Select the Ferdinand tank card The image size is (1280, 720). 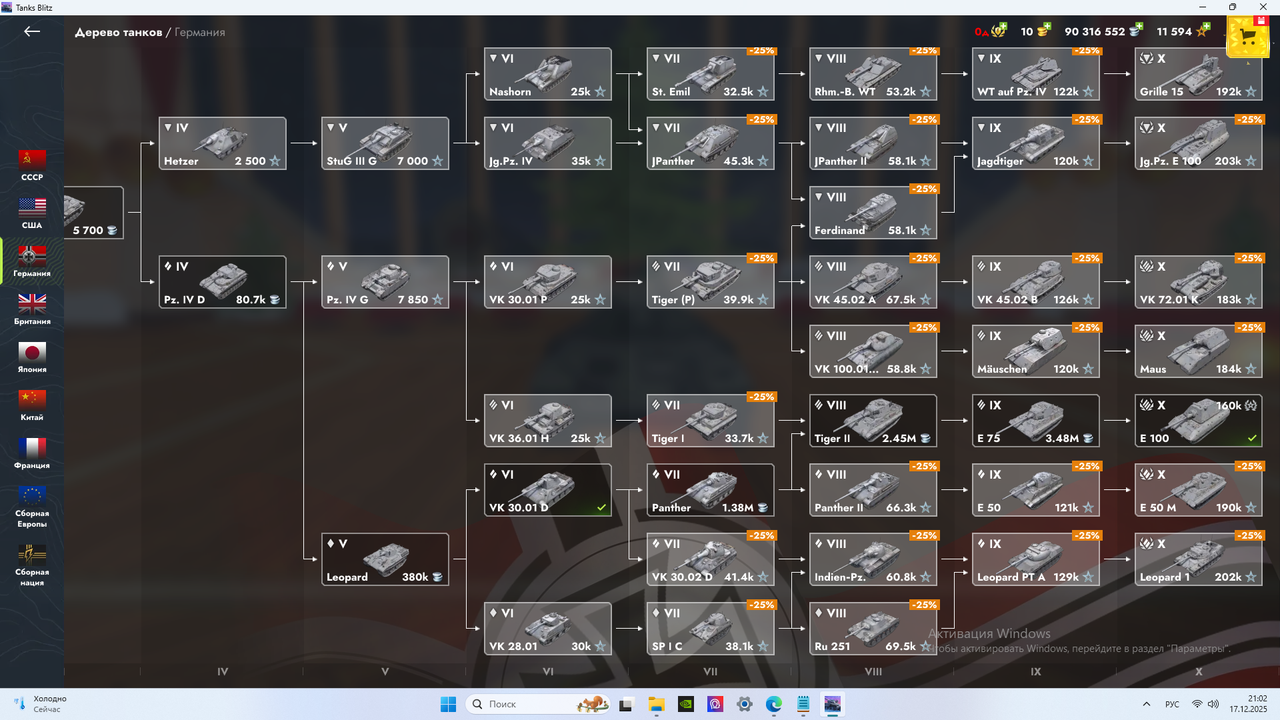pyautogui.click(x=873, y=213)
